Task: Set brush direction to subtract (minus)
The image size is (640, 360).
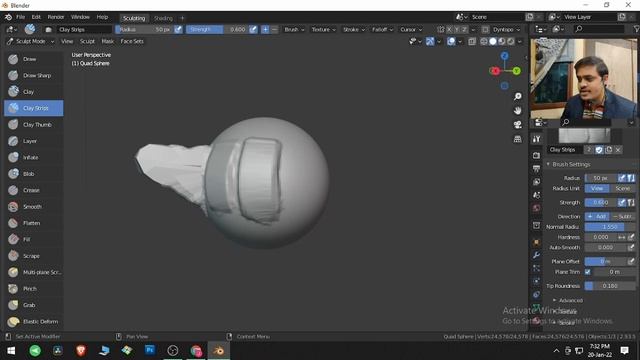Action: [274, 29]
